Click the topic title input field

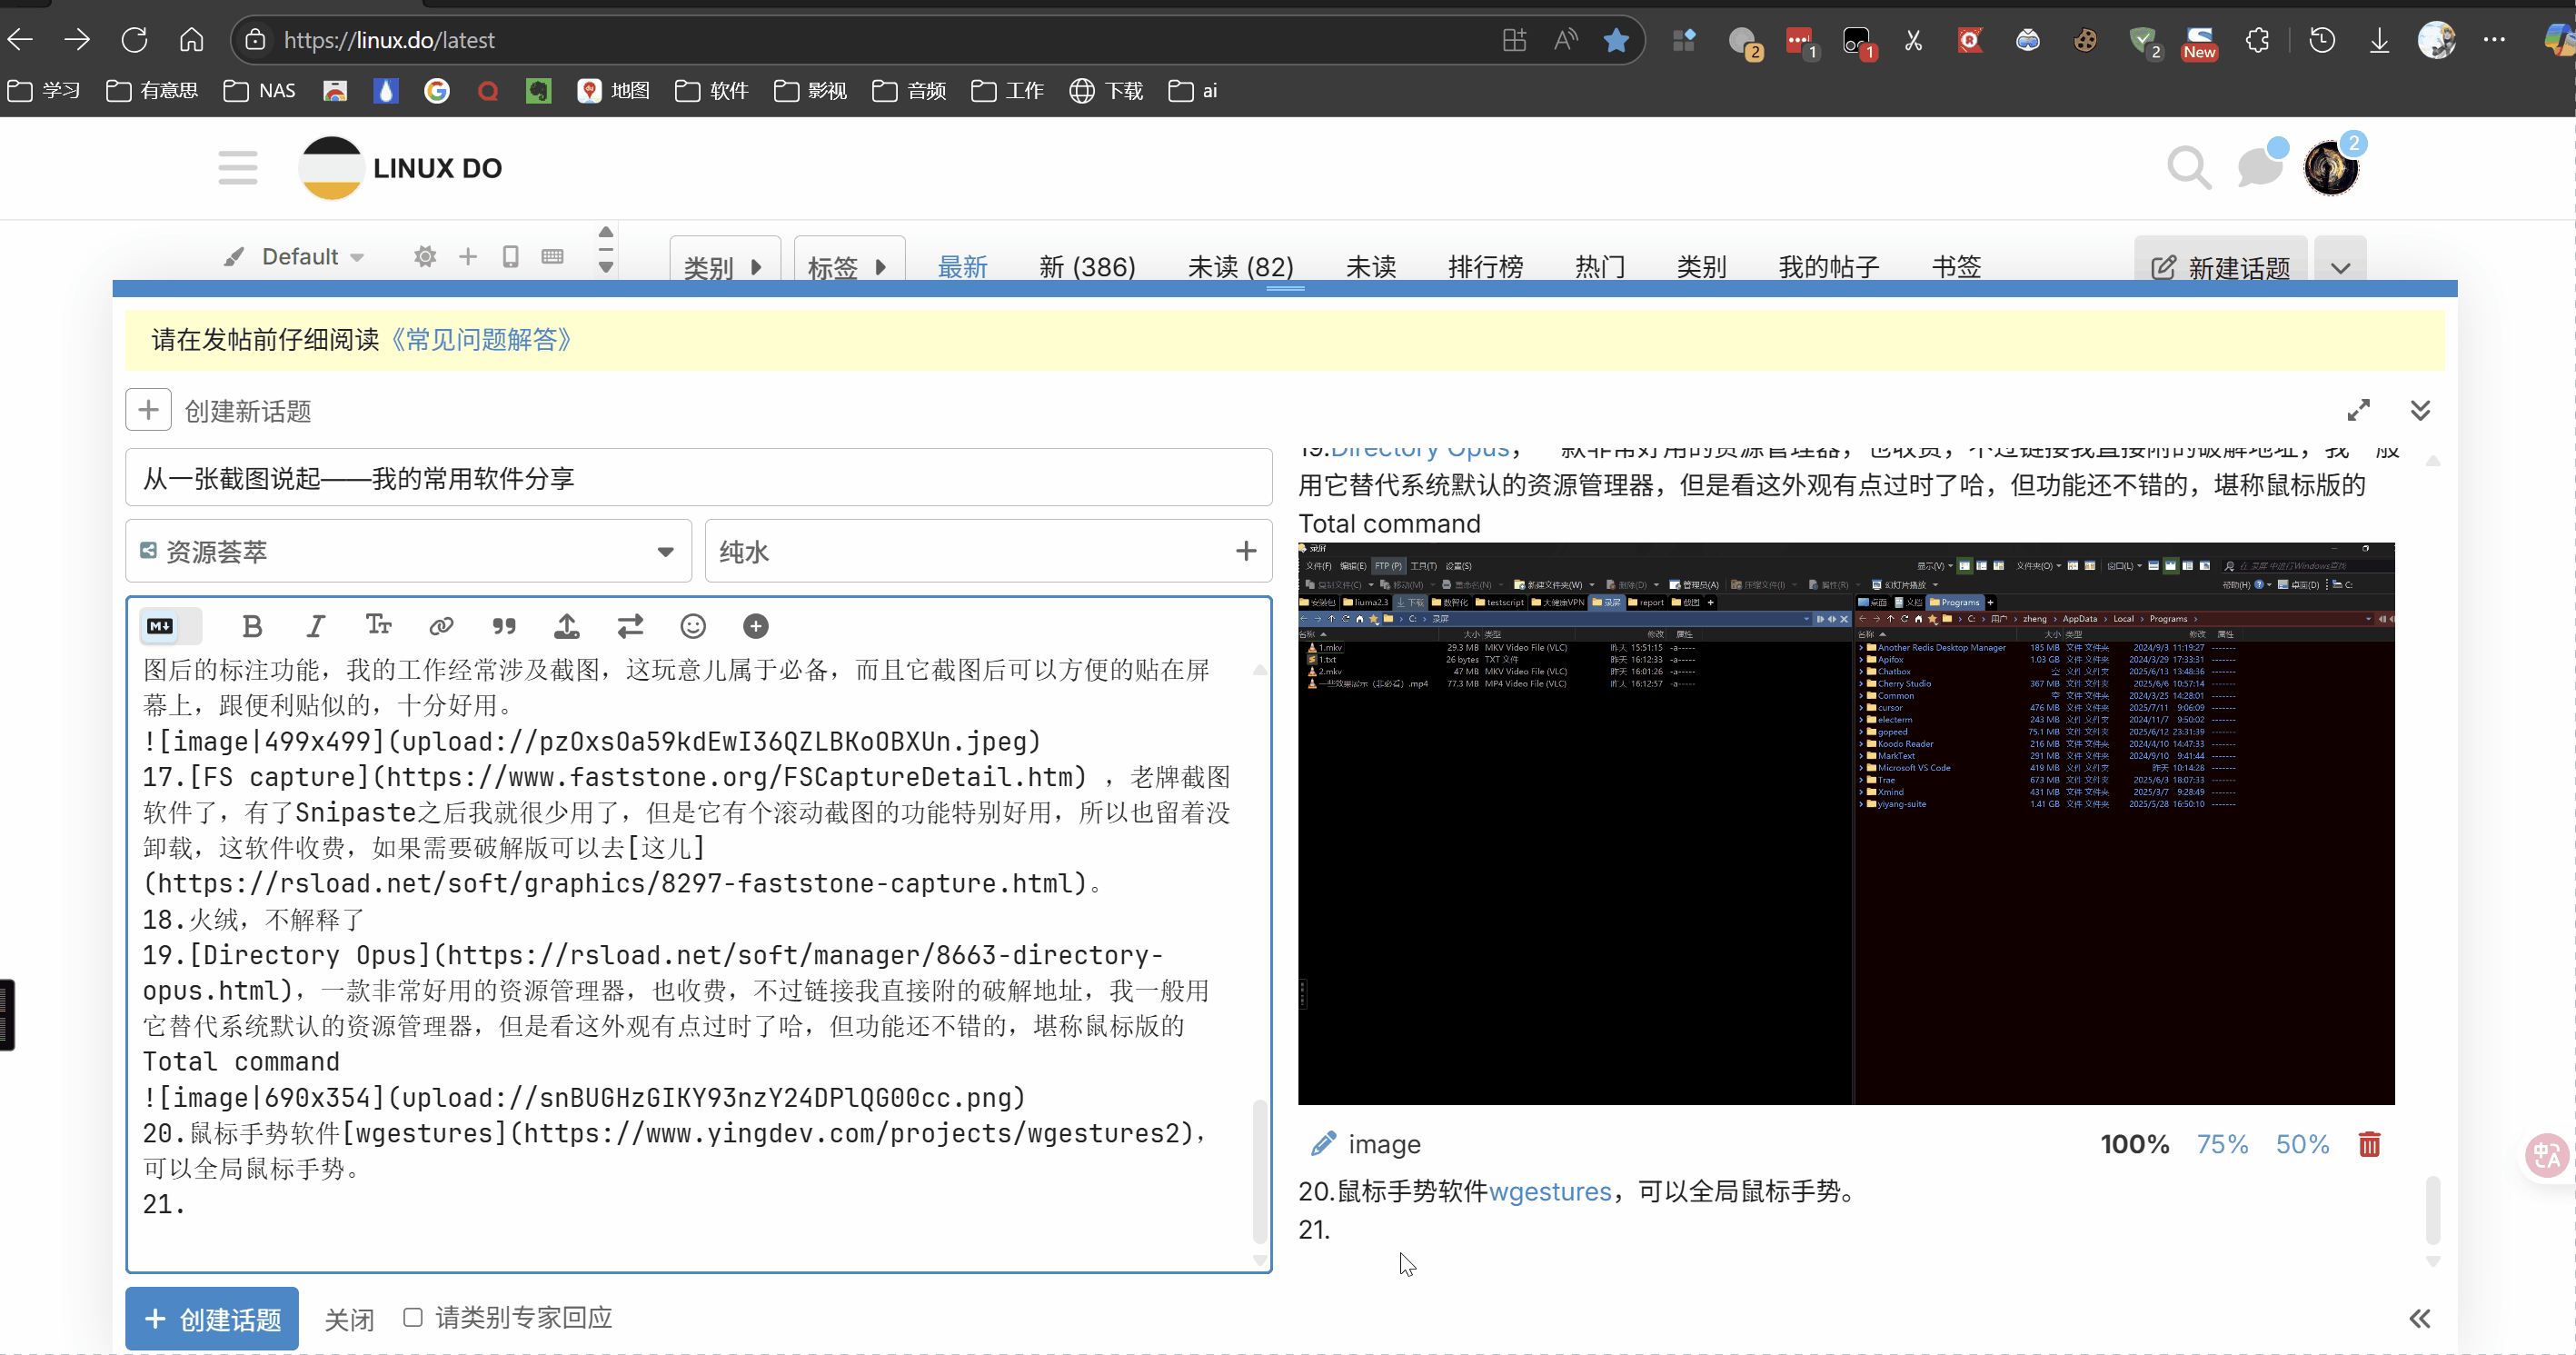698,478
